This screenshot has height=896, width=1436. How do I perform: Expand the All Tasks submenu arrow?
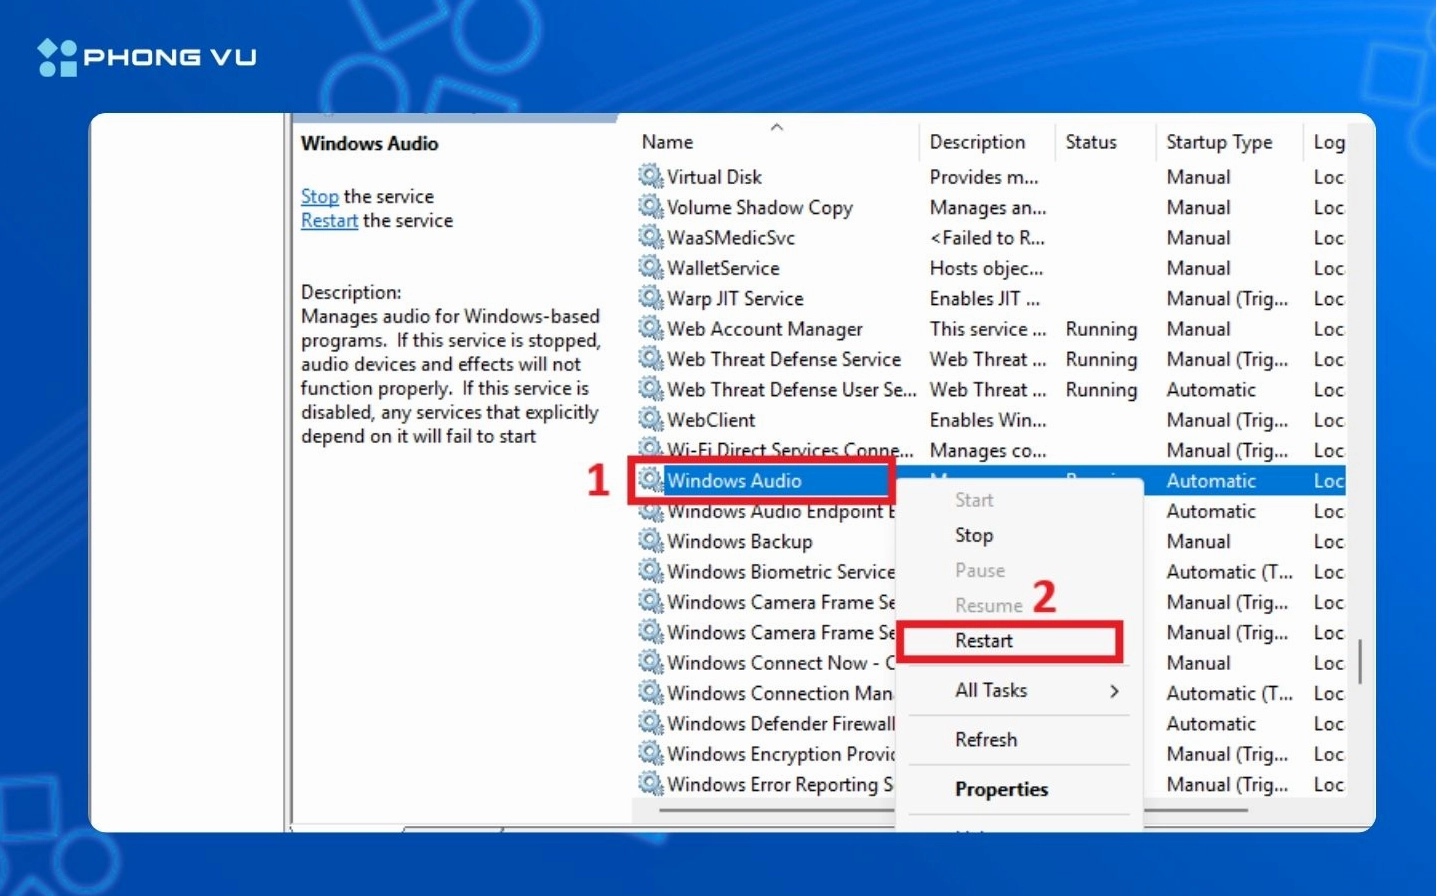tap(1114, 691)
